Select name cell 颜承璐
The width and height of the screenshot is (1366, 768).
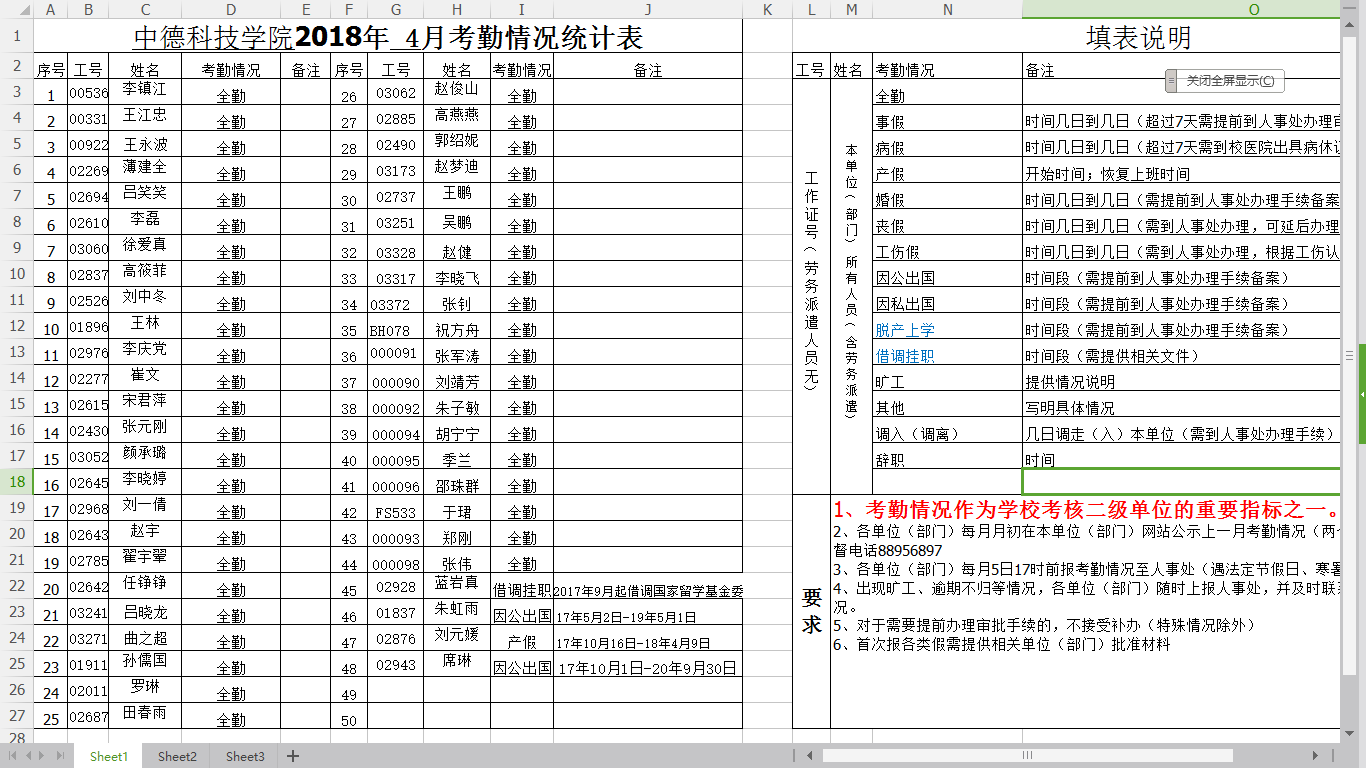tap(145, 455)
